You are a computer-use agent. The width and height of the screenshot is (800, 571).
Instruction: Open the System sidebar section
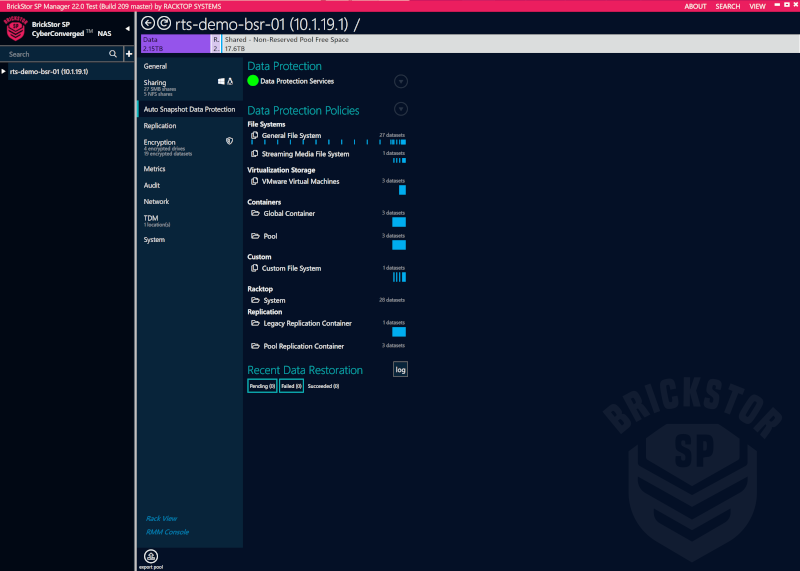click(x=154, y=240)
